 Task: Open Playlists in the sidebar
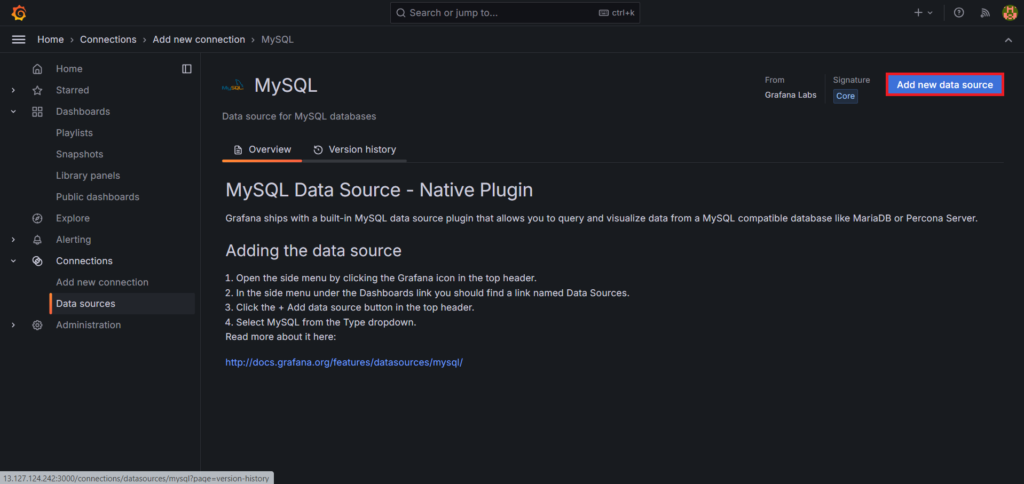point(74,133)
